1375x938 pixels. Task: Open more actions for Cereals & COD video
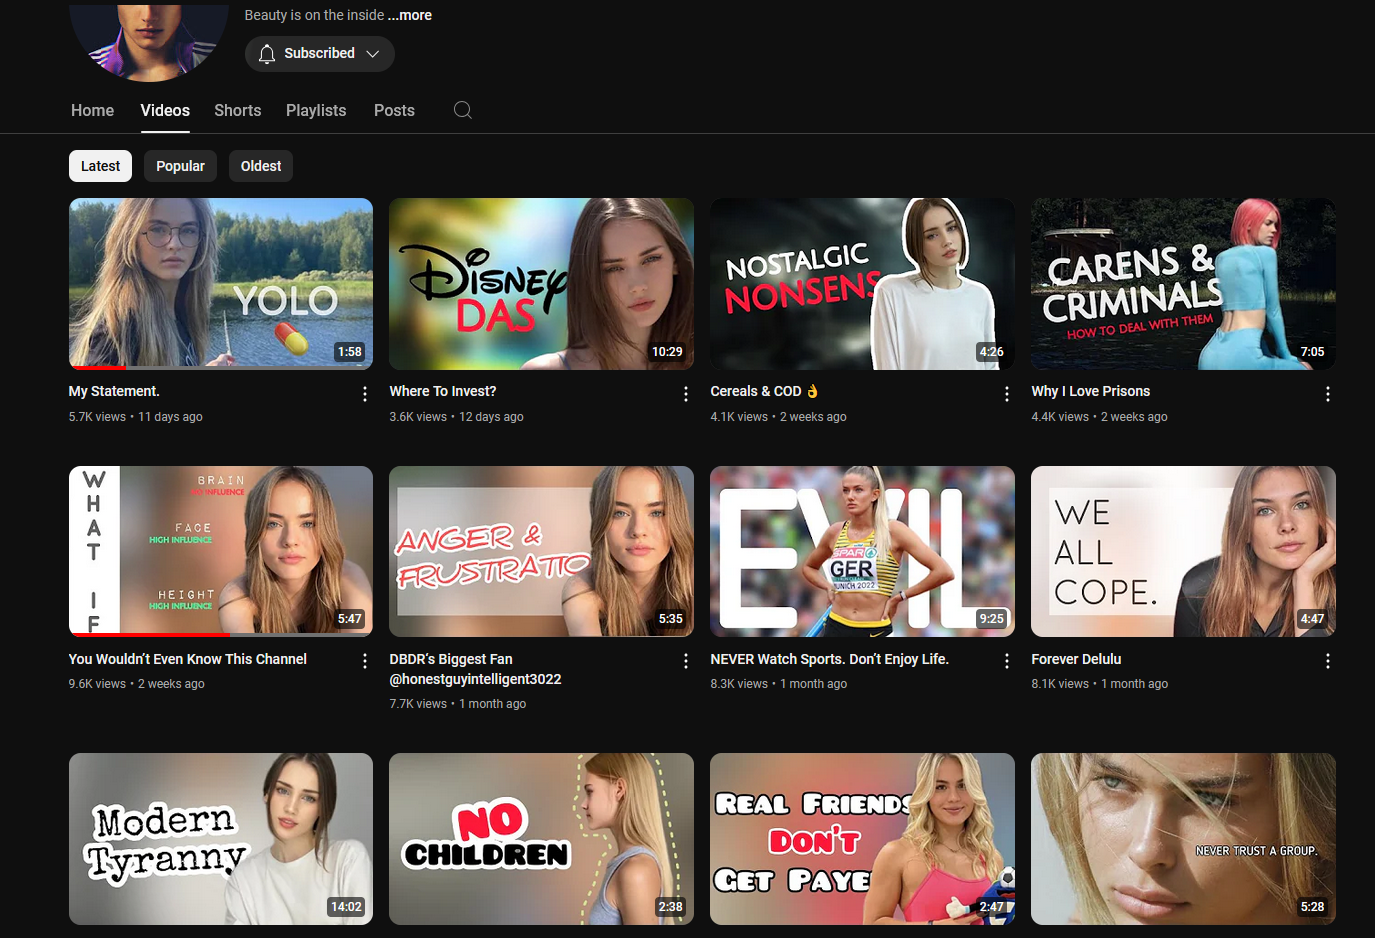pos(1007,394)
